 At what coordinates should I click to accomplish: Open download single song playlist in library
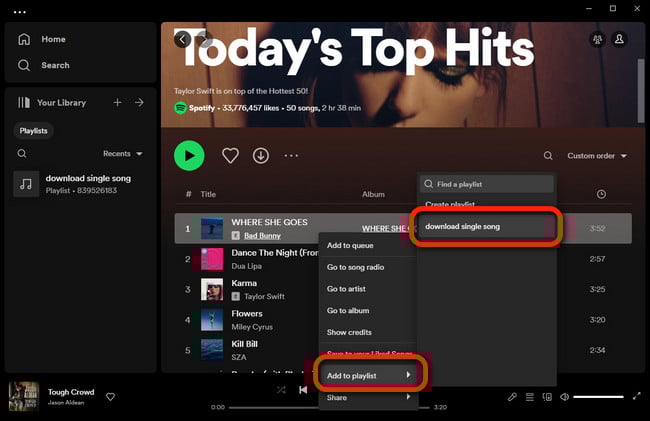point(80,184)
